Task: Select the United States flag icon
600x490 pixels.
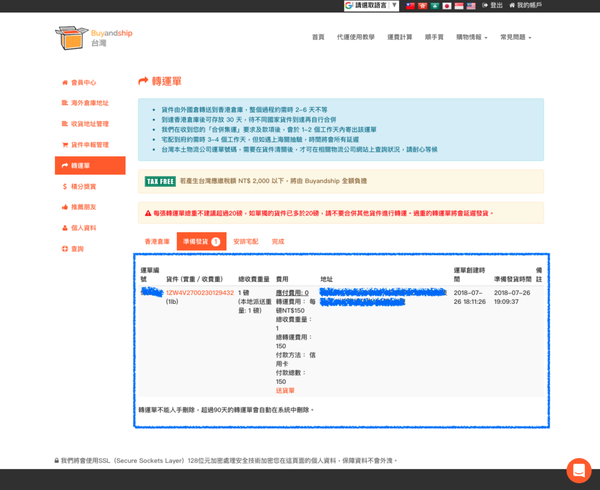Action: (x=471, y=6)
